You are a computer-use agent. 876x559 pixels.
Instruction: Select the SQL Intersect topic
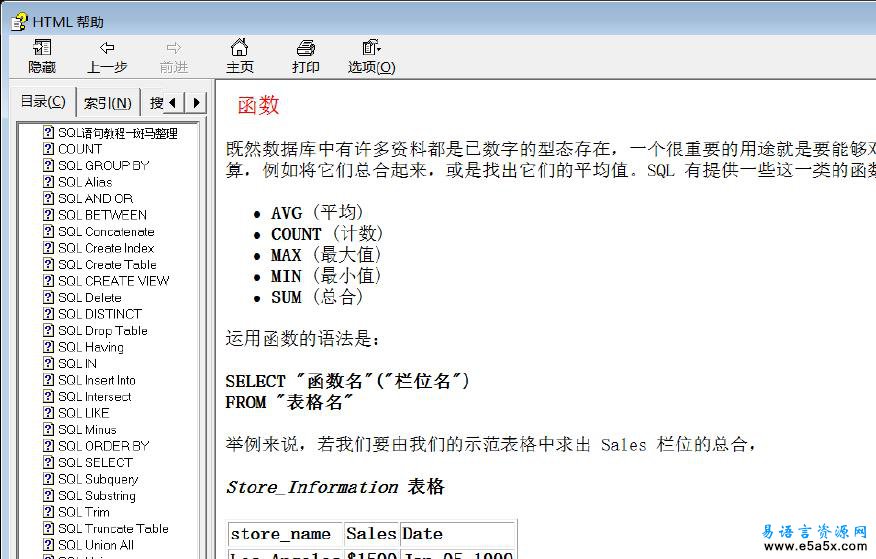(x=95, y=396)
